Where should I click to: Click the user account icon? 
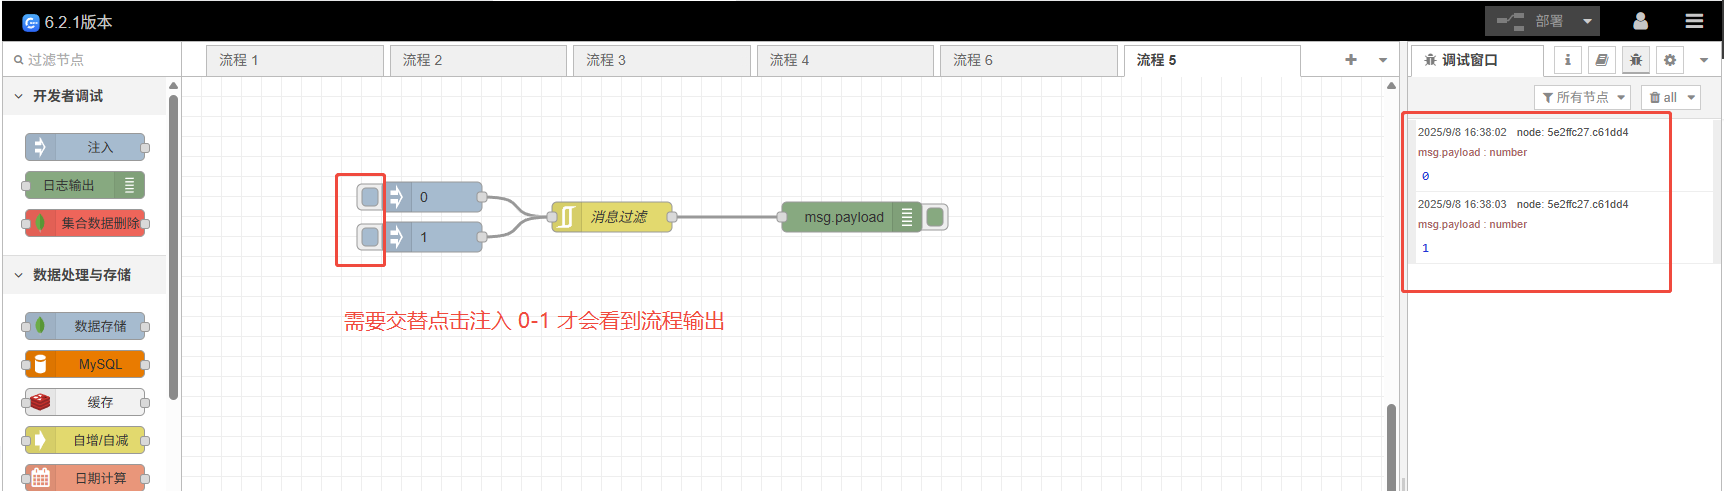pyautogui.click(x=1640, y=21)
